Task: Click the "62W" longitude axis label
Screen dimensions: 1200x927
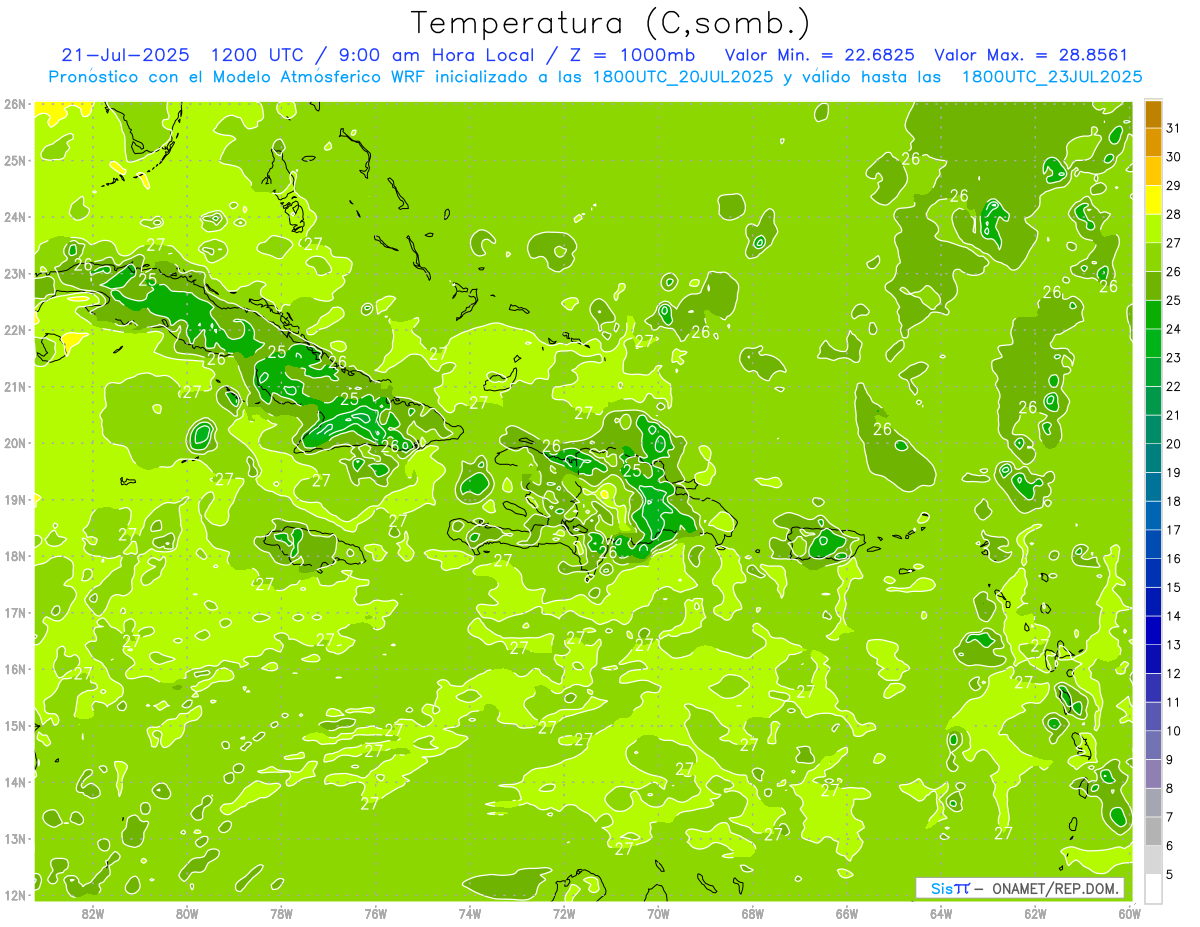Action: pos(1035,913)
